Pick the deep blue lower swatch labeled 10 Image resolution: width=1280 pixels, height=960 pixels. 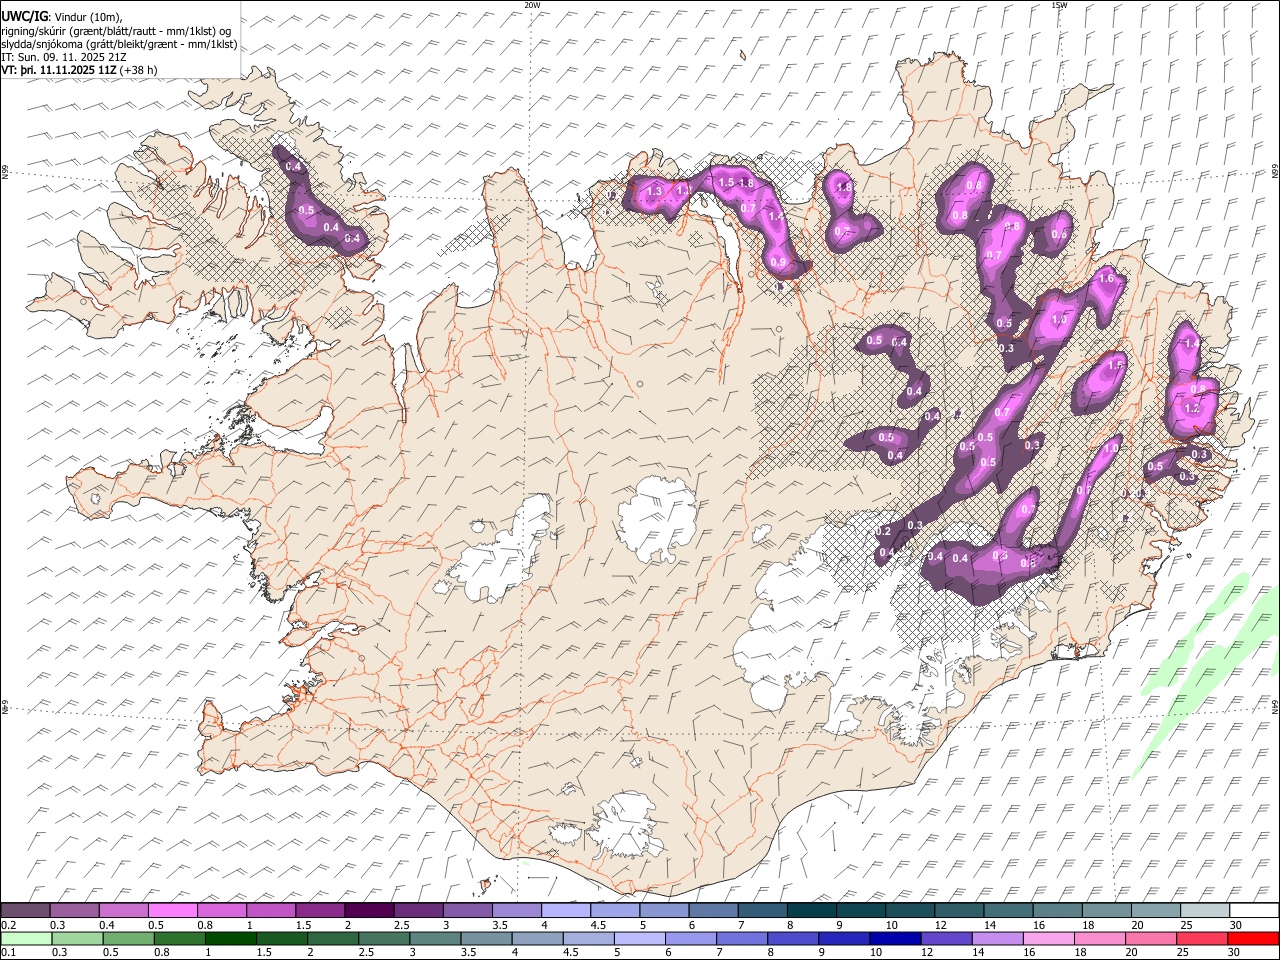click(895, 938)
